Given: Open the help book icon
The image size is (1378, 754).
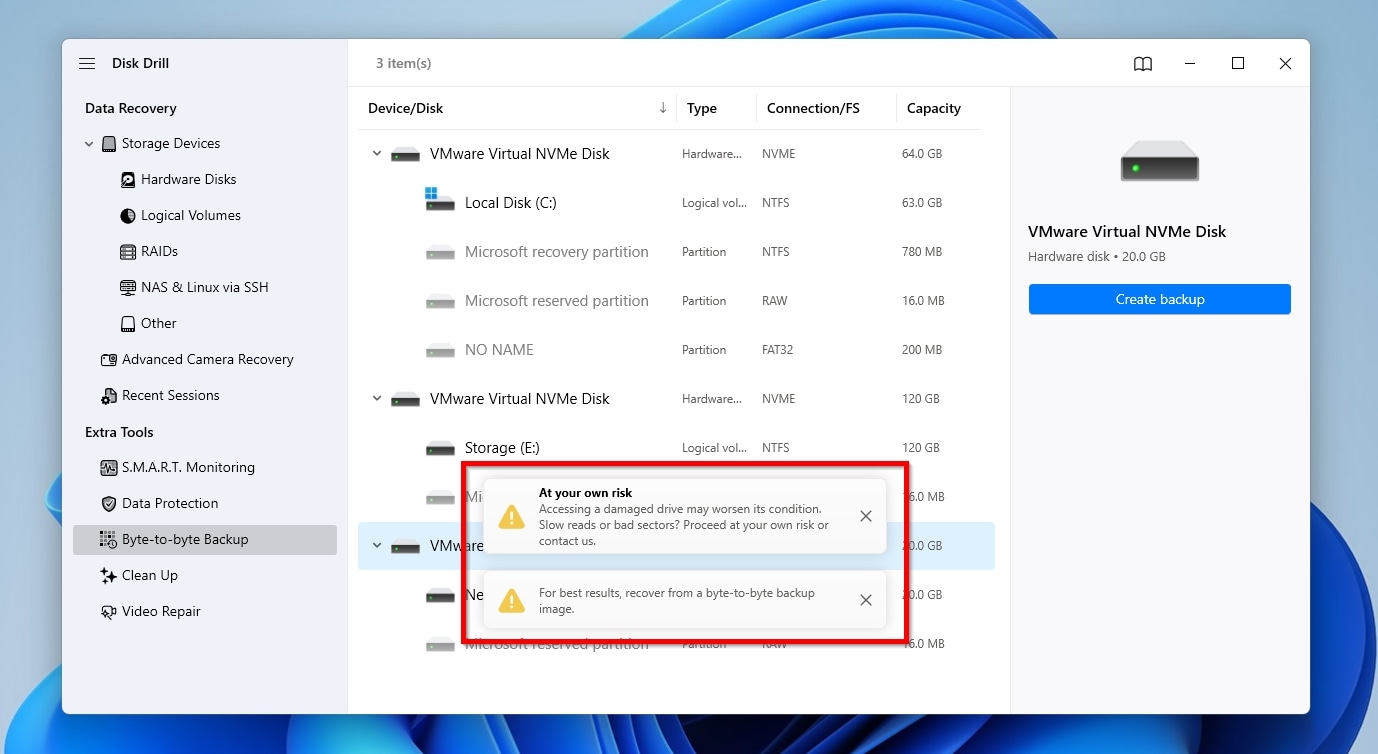Looking at the screenshot, I should coord(1143,63).
